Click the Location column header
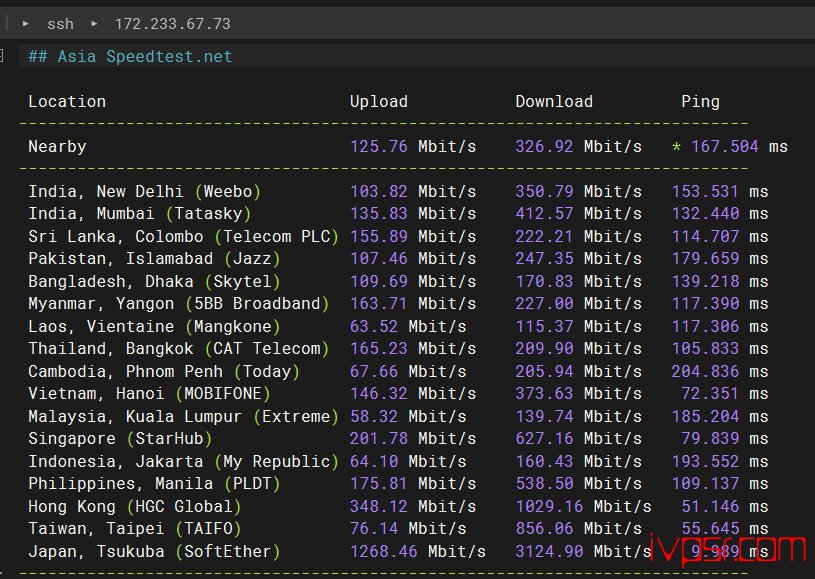 pos(67,101)
